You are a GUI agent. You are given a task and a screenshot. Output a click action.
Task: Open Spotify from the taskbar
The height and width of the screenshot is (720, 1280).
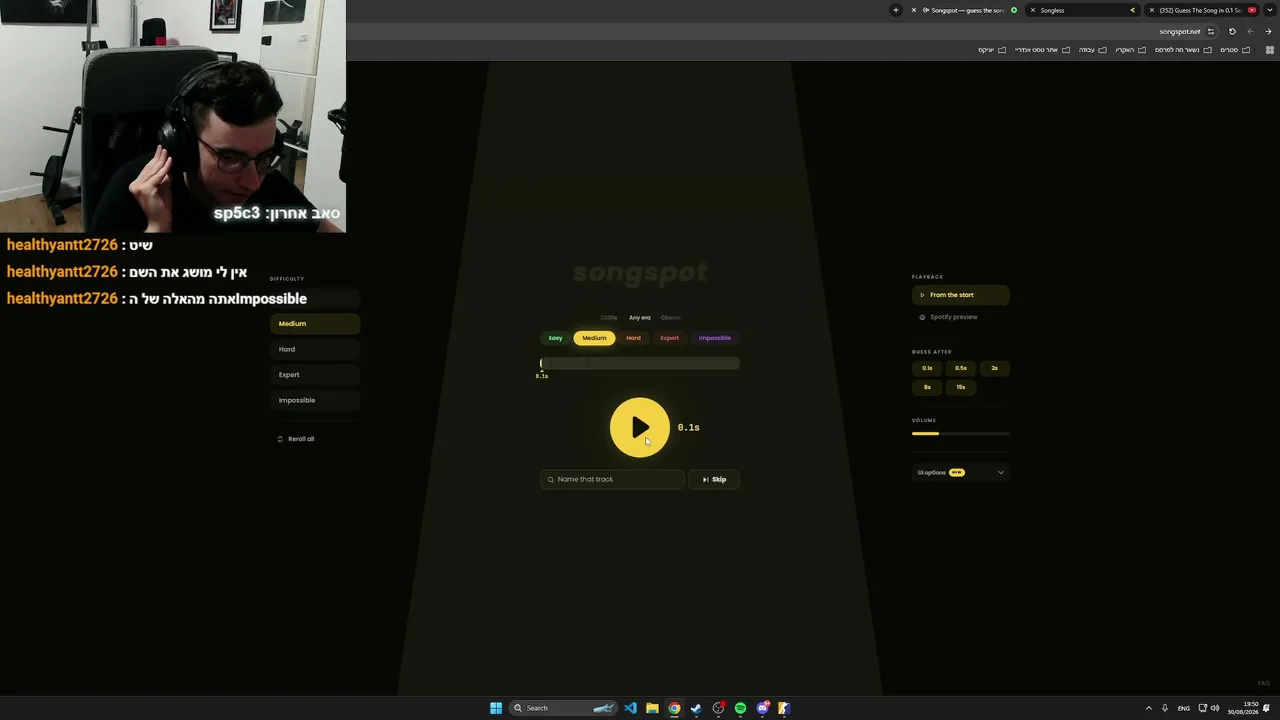point(740,708)
